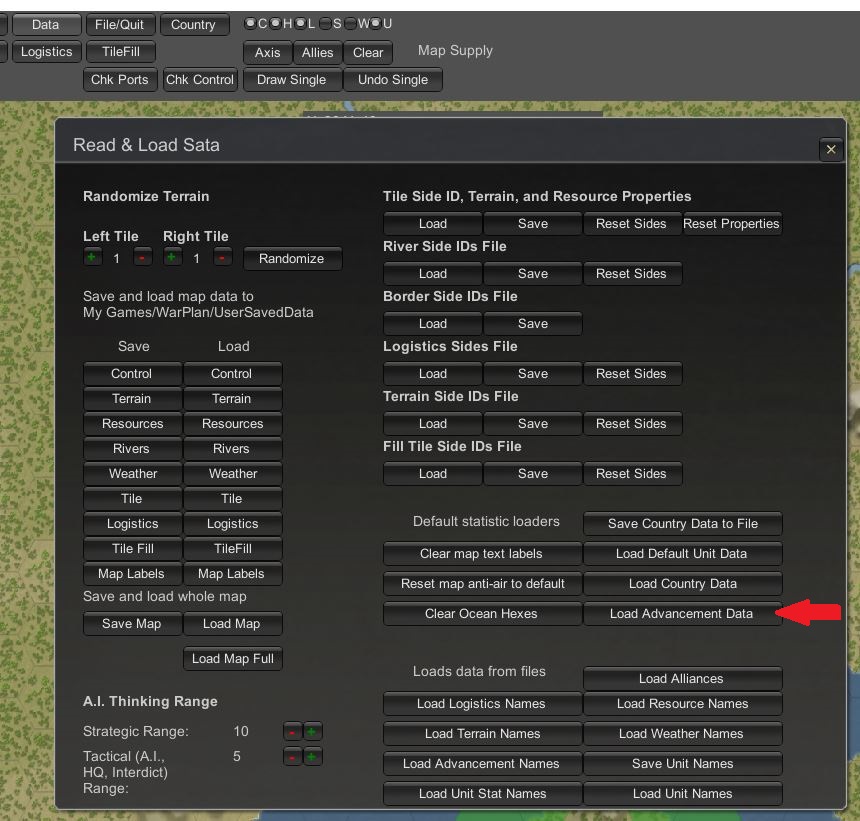Select the C radio option
This screenshot has width=860, height=821.
click(251, 23)
